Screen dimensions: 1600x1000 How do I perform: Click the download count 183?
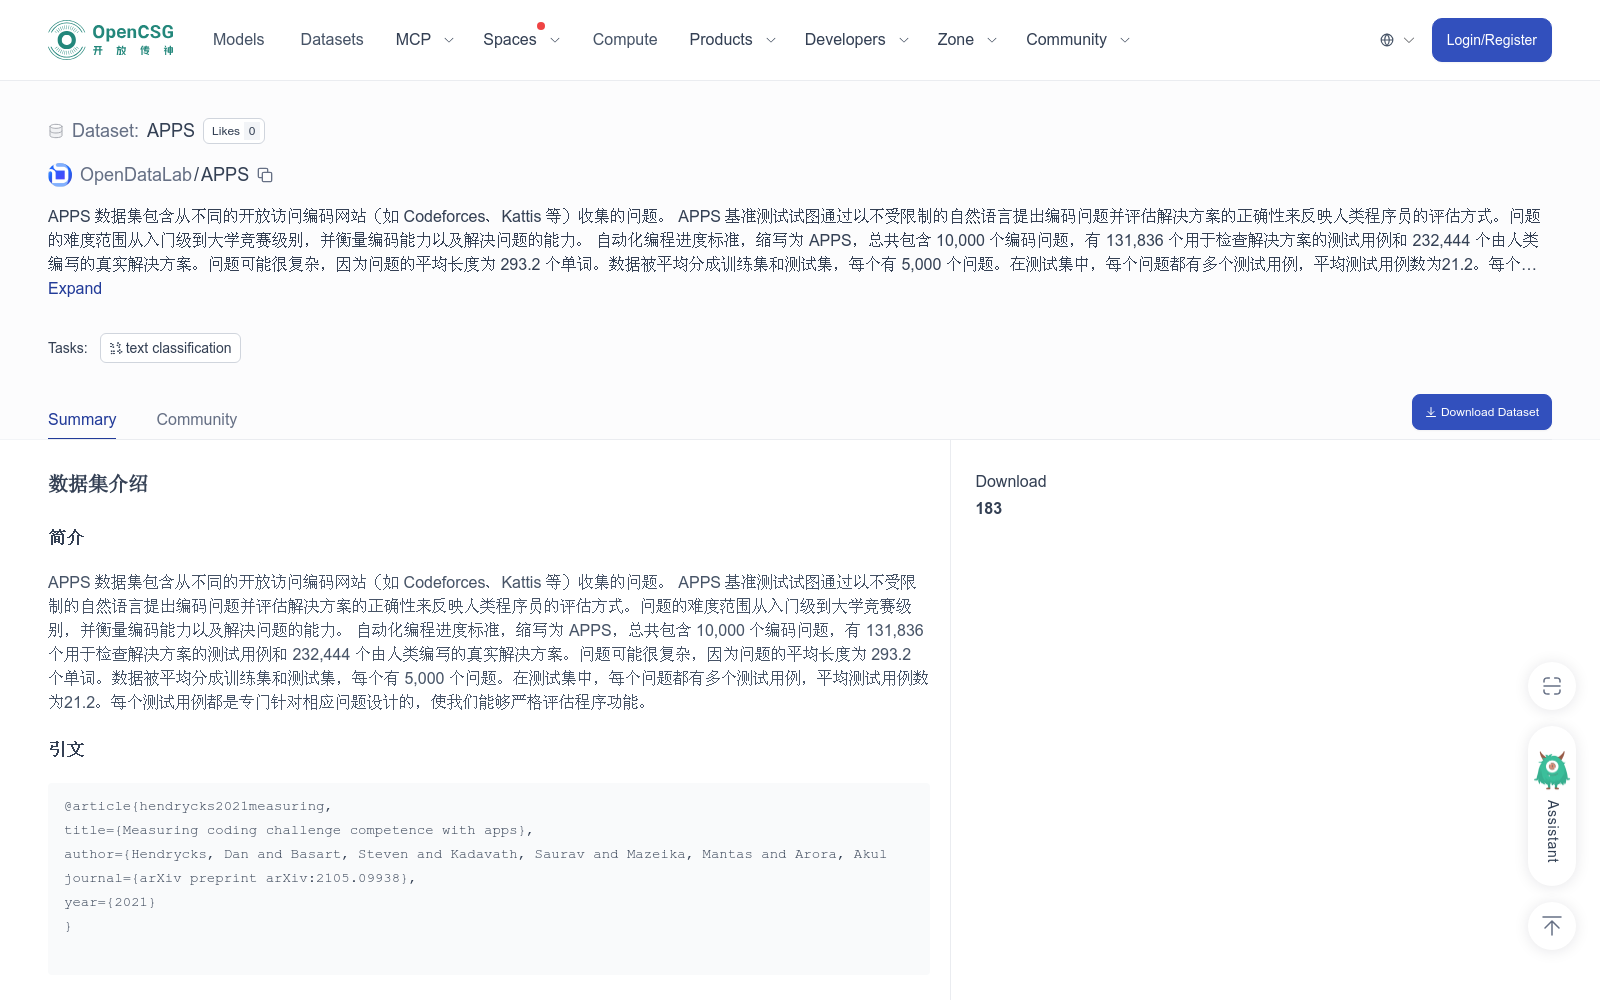point(988,508)
